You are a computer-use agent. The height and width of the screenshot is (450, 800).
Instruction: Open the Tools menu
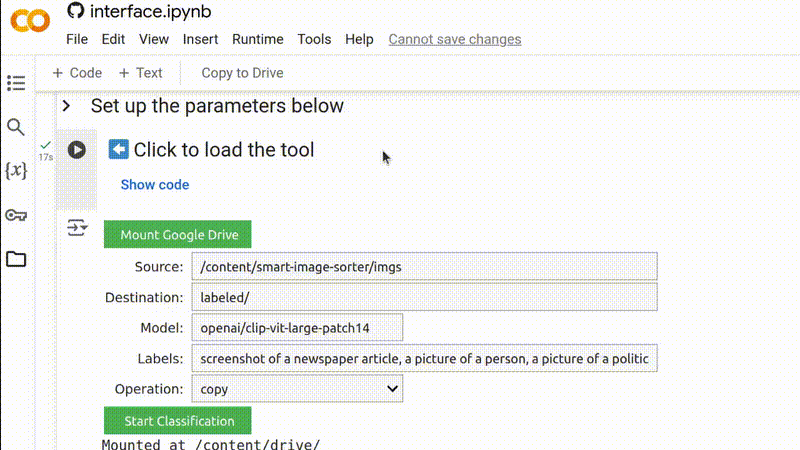314,39
